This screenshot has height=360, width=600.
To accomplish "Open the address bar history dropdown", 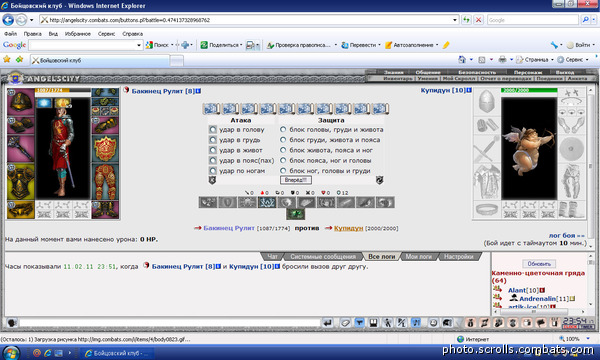I will [x=455, y=20].
